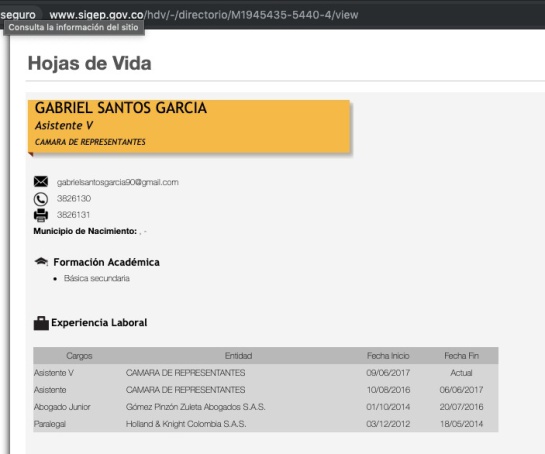The image size is (545, 454).
Task: Click the name GABRIEL SANTOS GARCIA
Action: [x=121, y=108]
